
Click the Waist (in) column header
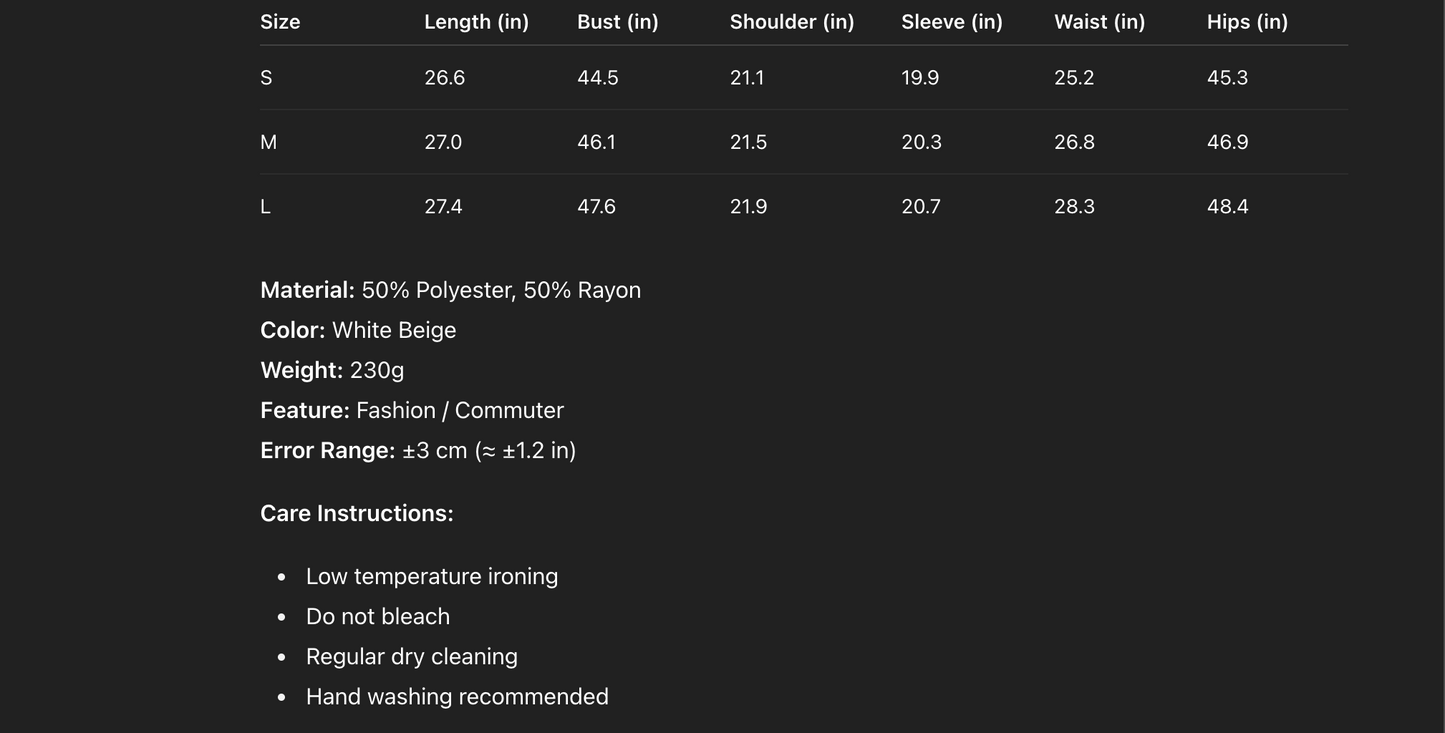click(1099, 22)
